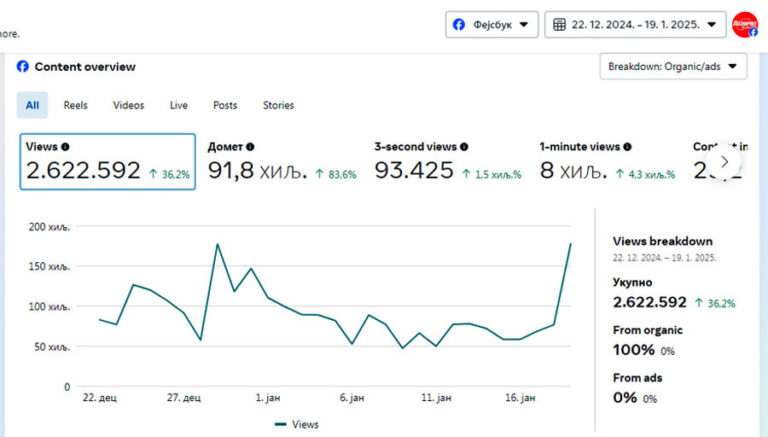Select the Videos tab
The width and height of the screenshot is (768, 437).
point(128,105)
